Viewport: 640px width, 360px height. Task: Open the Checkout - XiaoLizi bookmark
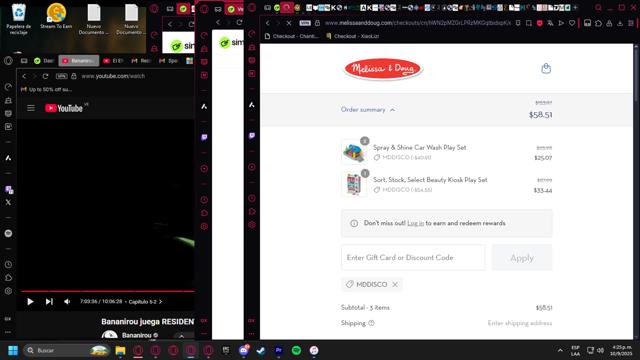(353, 36)
